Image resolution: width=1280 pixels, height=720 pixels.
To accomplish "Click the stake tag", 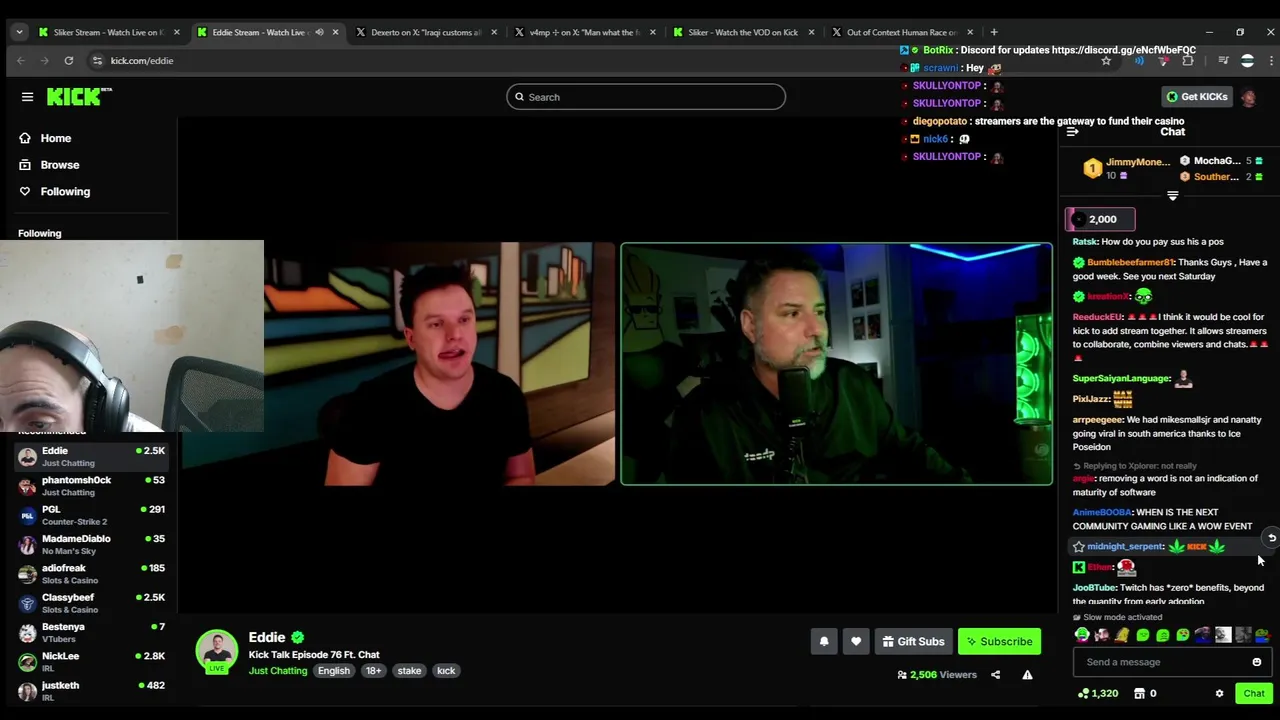I will 409,671.
